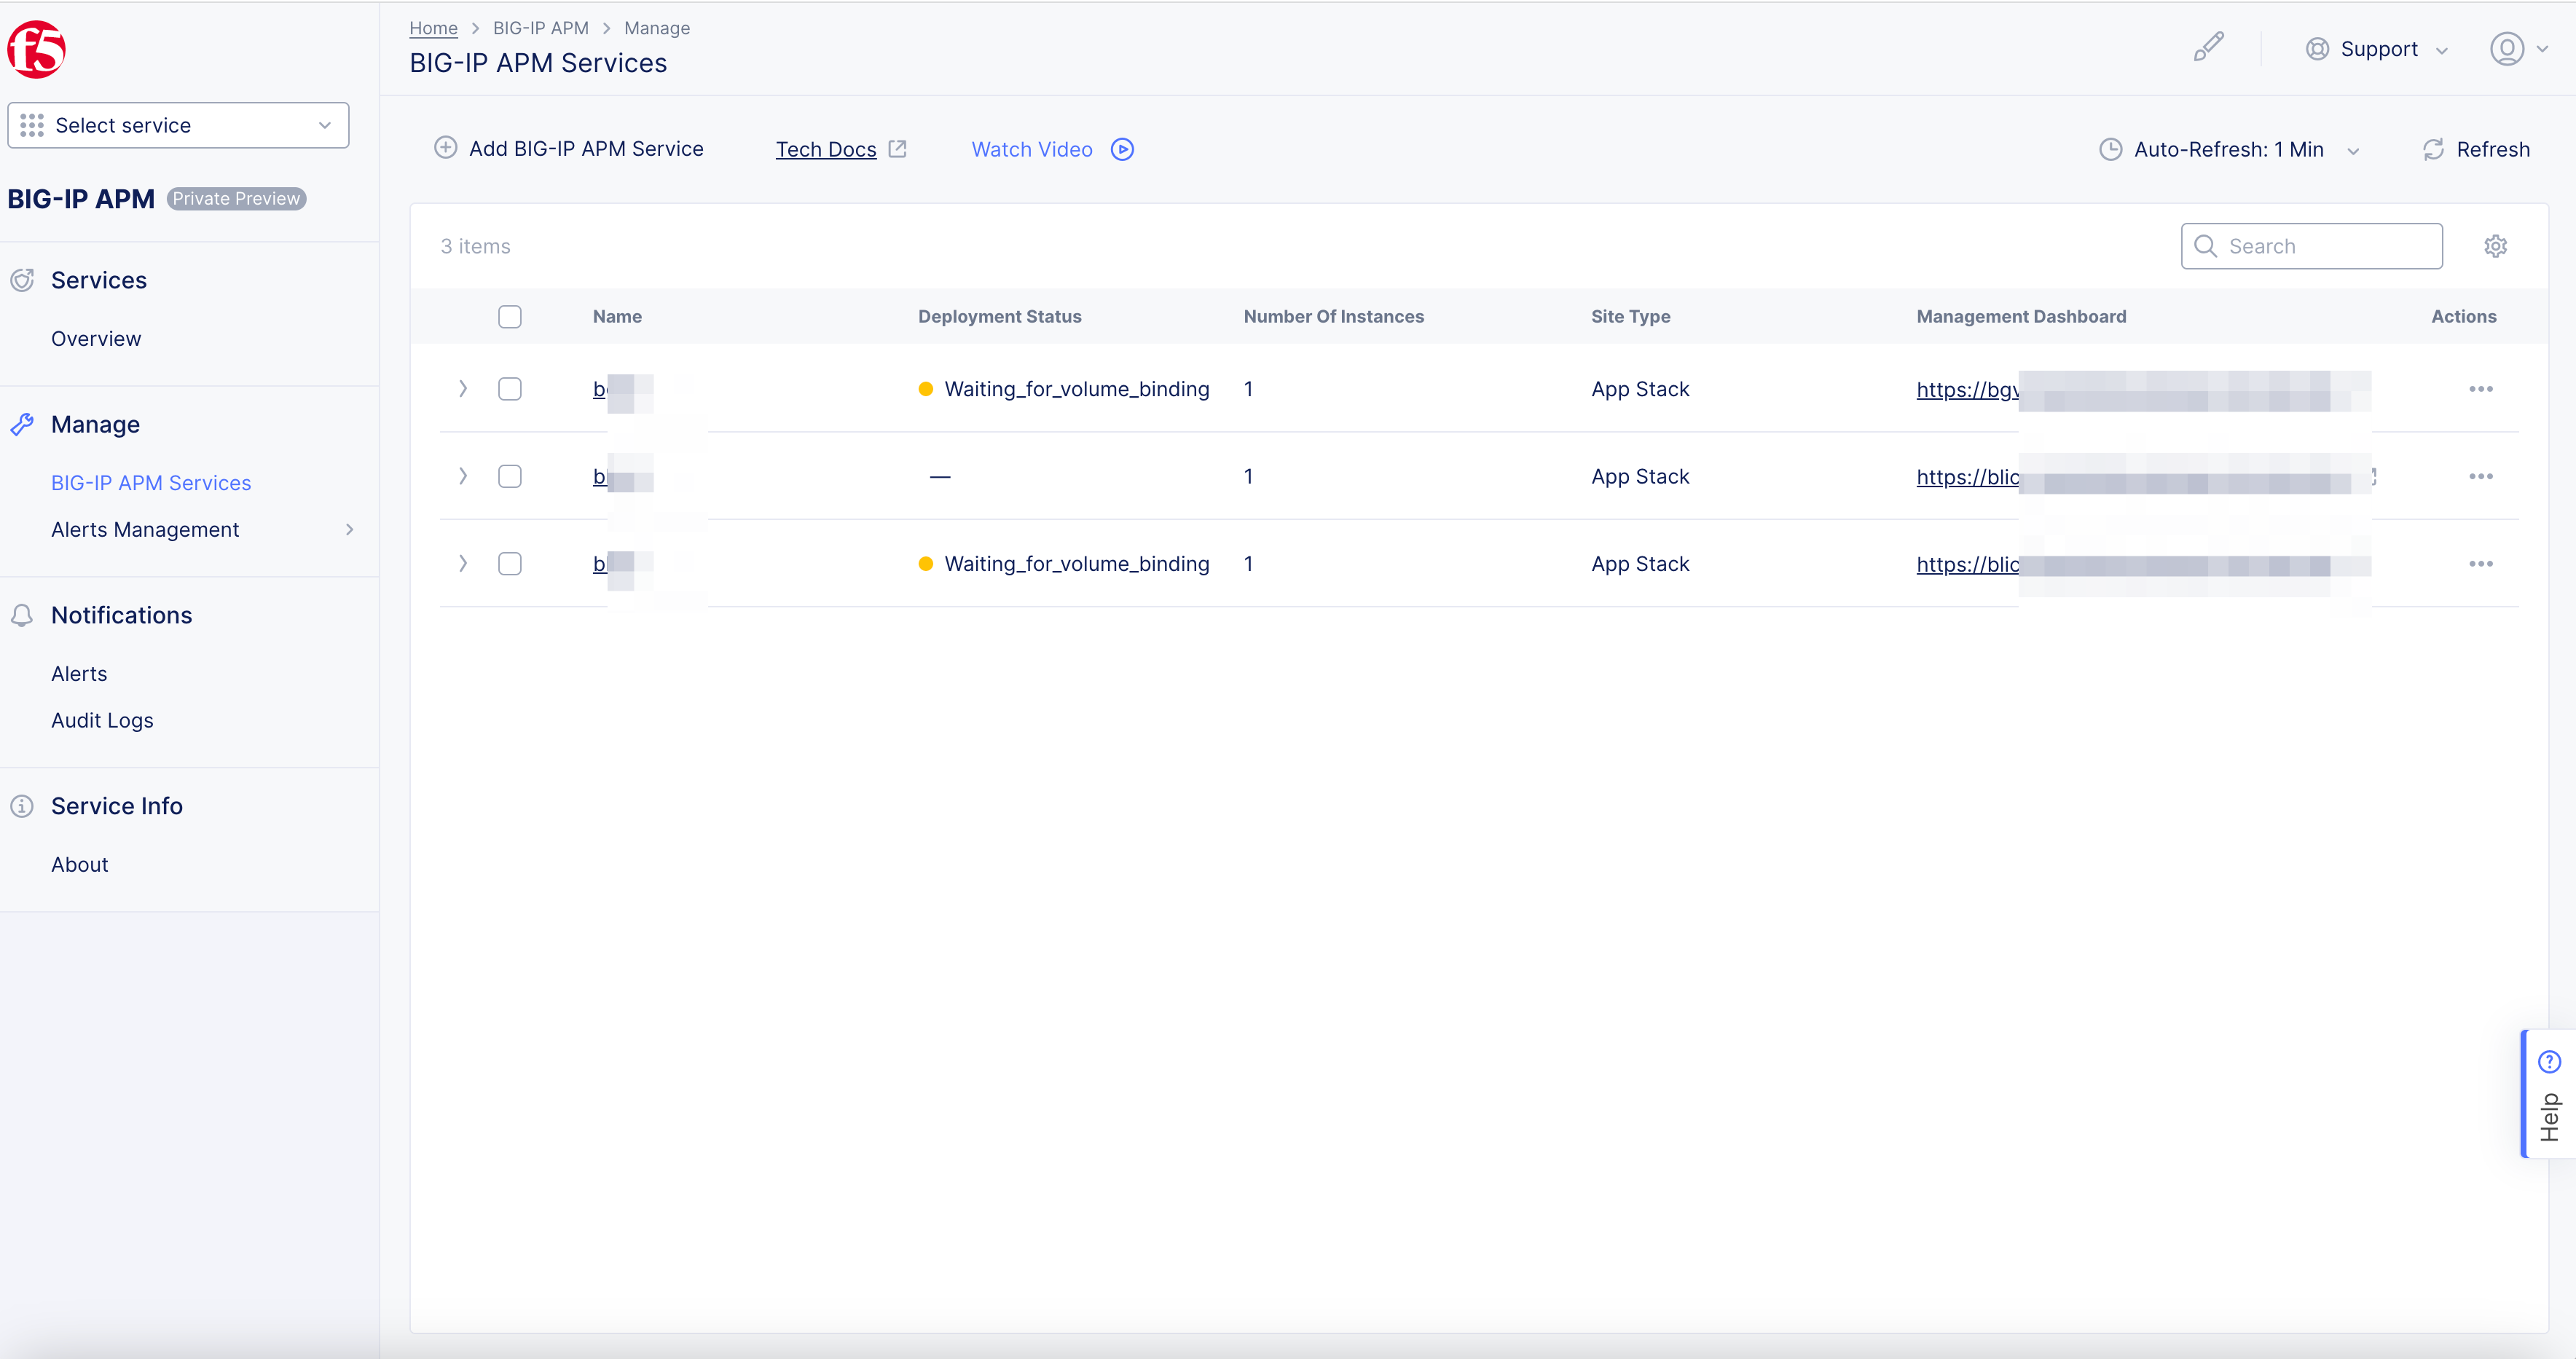Toggle the select-all checkbox in table header
The height and width of the screenshot is (1359, 2576).
coord(510,317)
